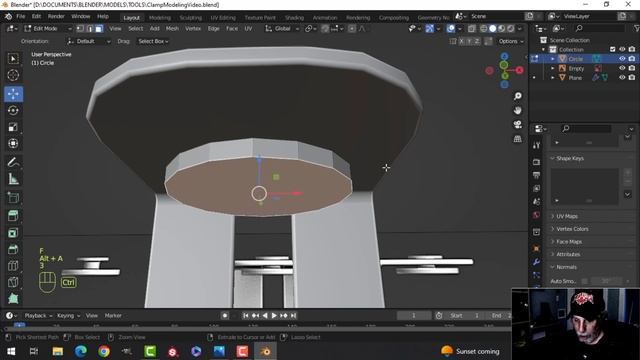Viewport: 640px width, 360px height.
Task: Click the red X axis gizmo ball
Action: (x=519, y=70)
